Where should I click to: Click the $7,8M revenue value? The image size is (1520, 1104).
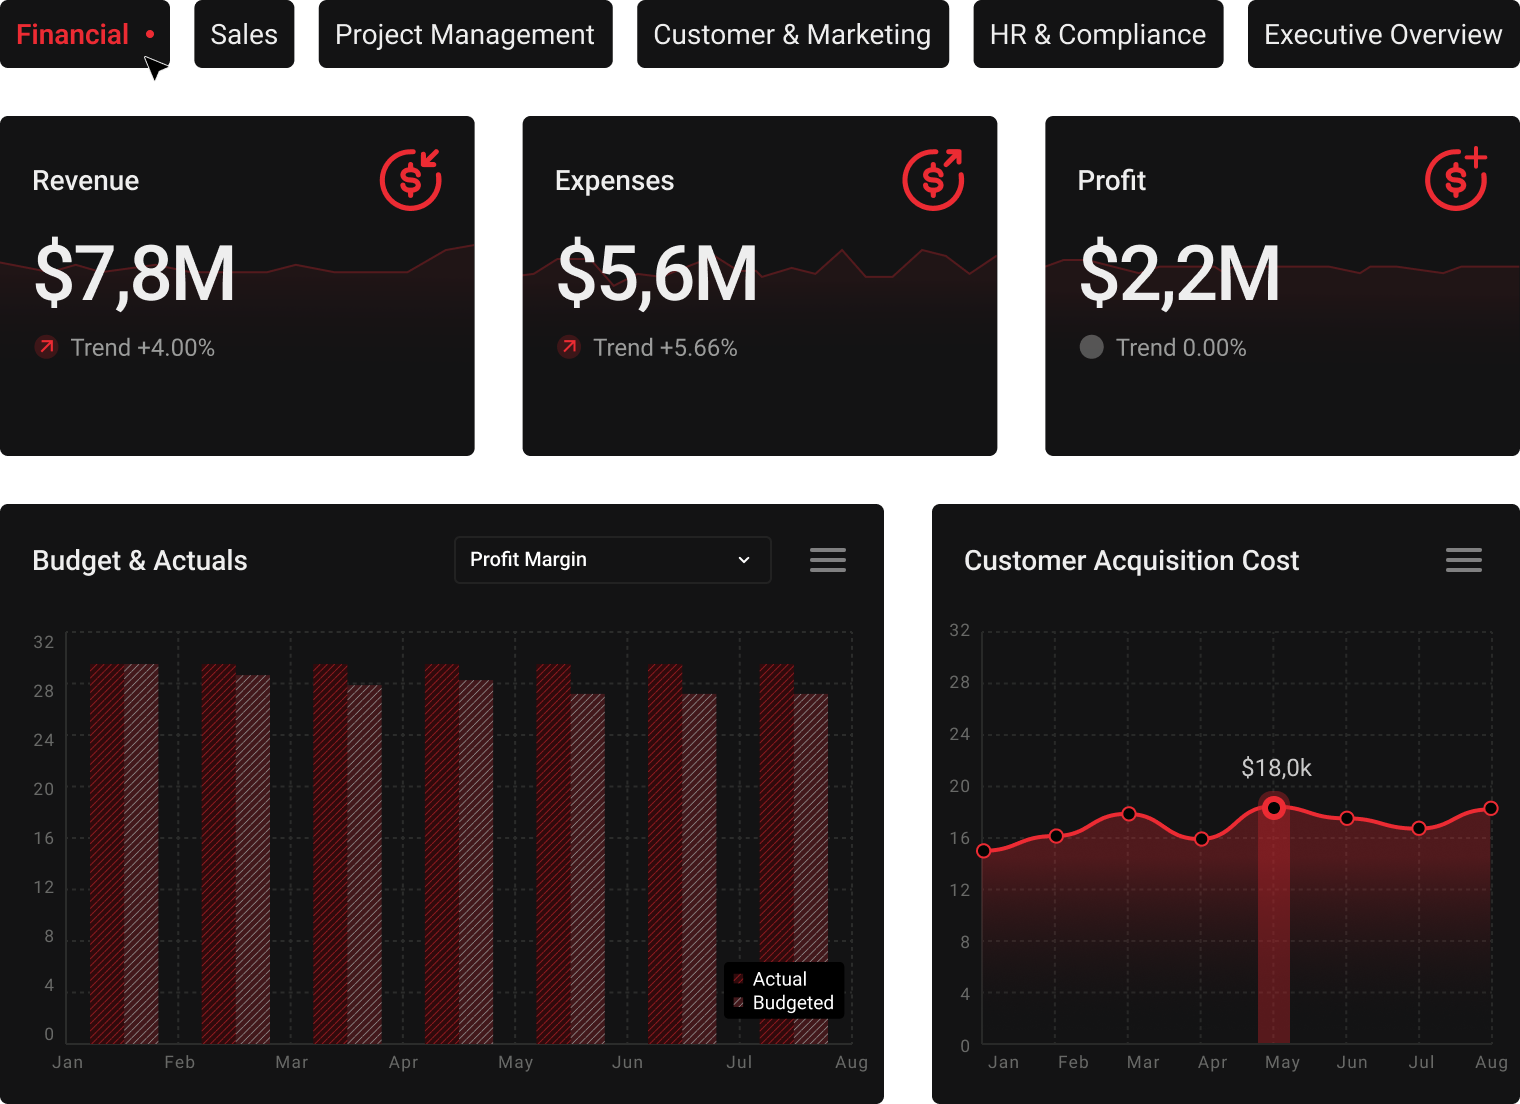point(135,274)
